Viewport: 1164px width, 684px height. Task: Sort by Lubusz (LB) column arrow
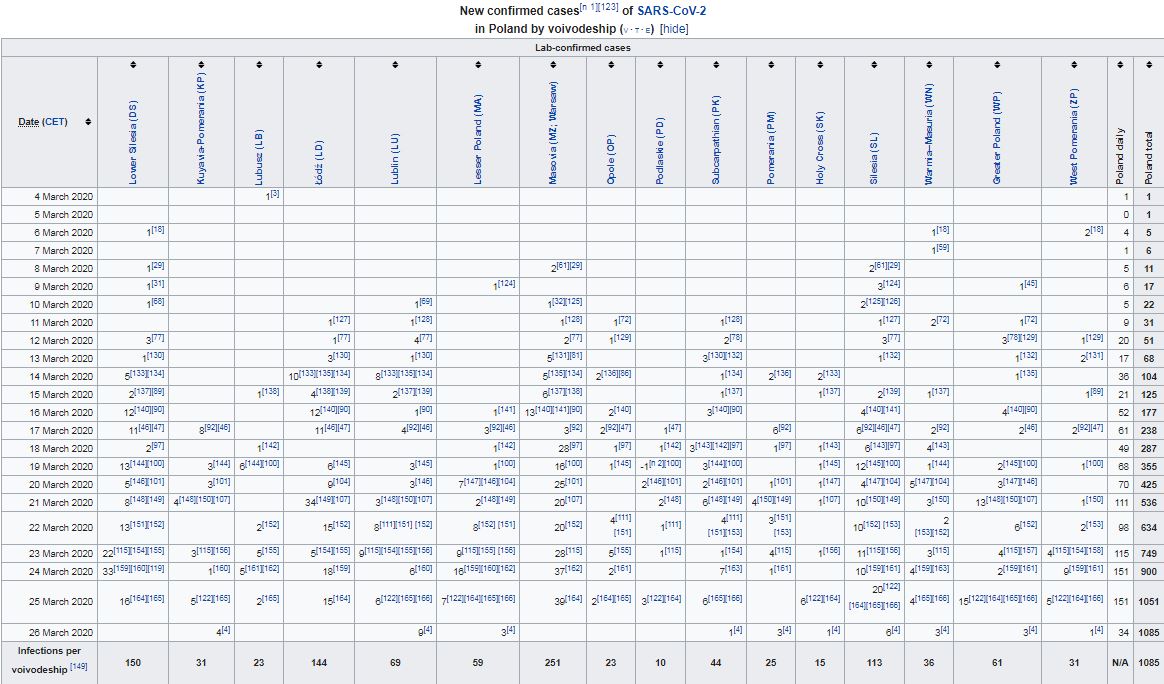258,65
